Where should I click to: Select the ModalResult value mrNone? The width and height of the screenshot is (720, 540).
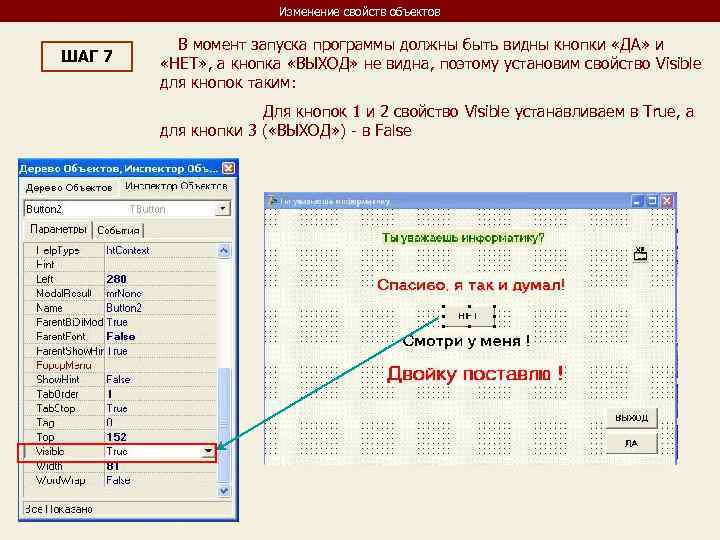coord(124,293)
